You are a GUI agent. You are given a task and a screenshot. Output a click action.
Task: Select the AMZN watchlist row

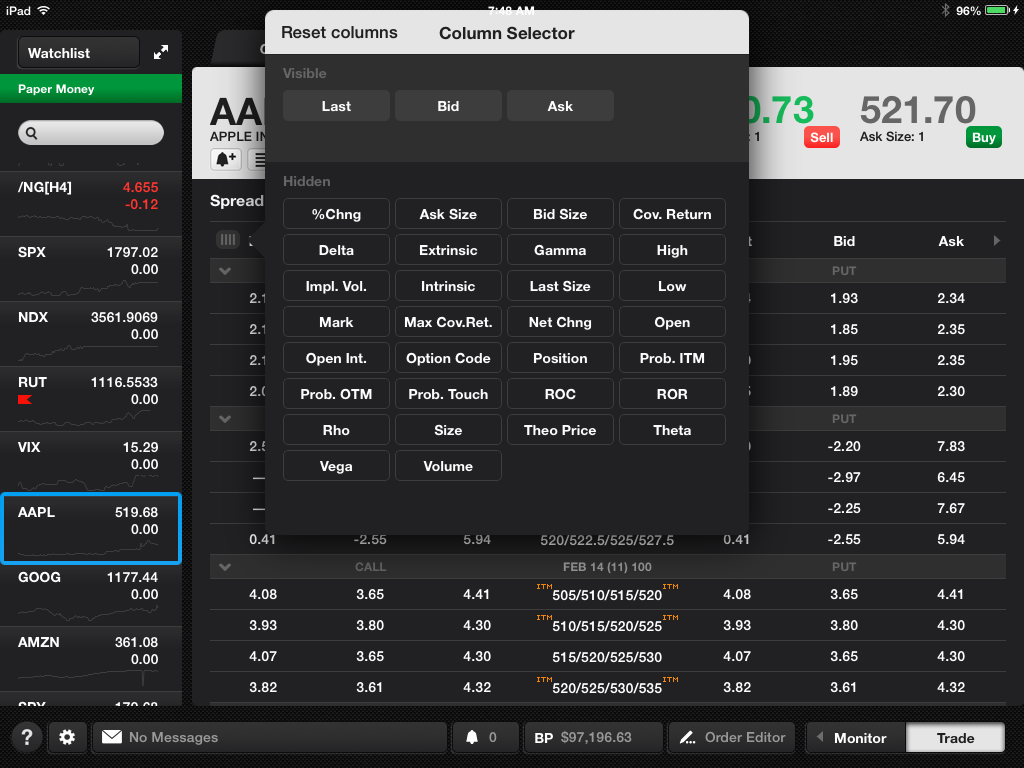pos(91,659)
